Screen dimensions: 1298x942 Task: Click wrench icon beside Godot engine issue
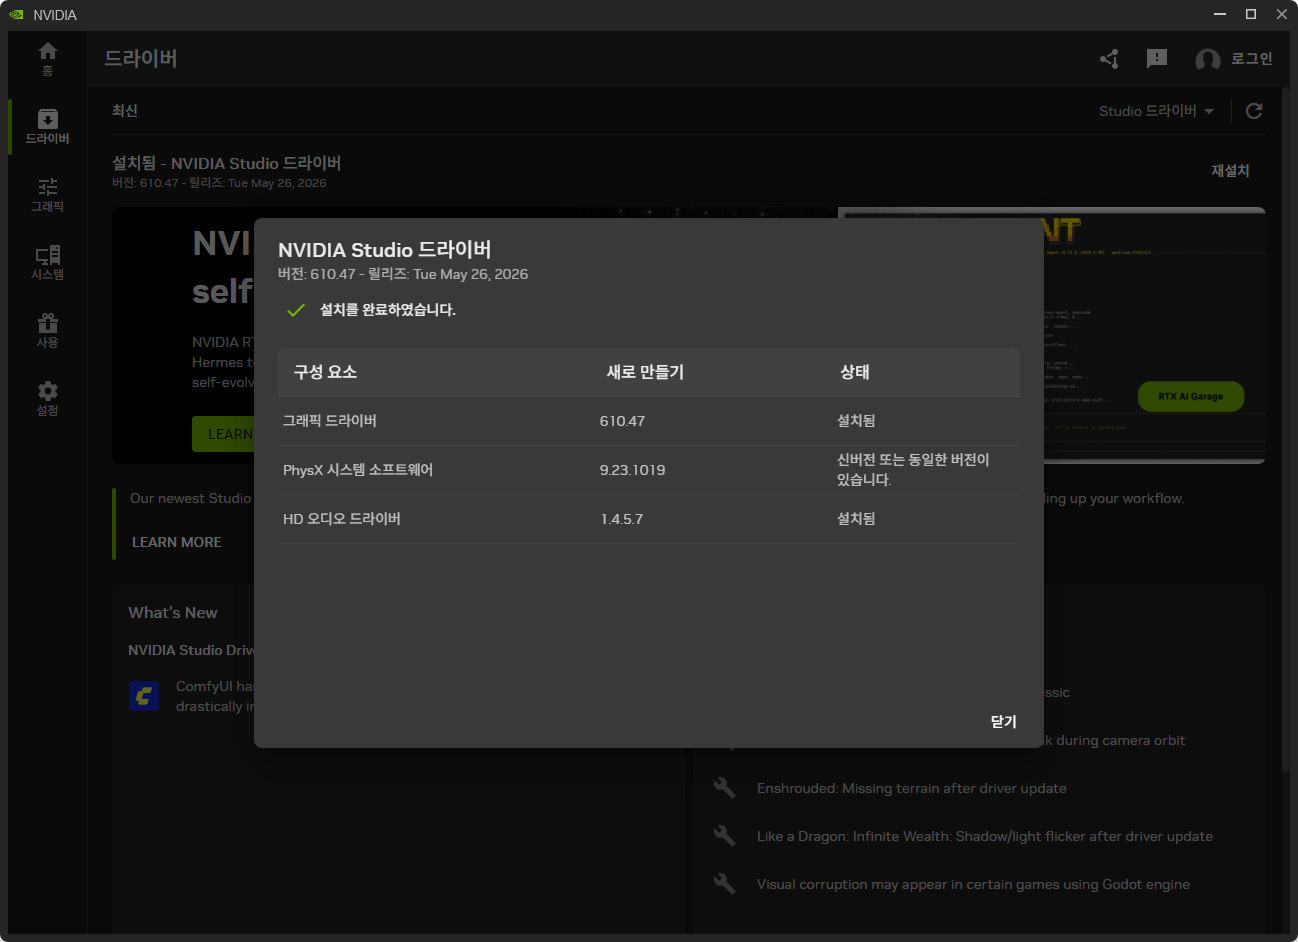pos(725,884)
